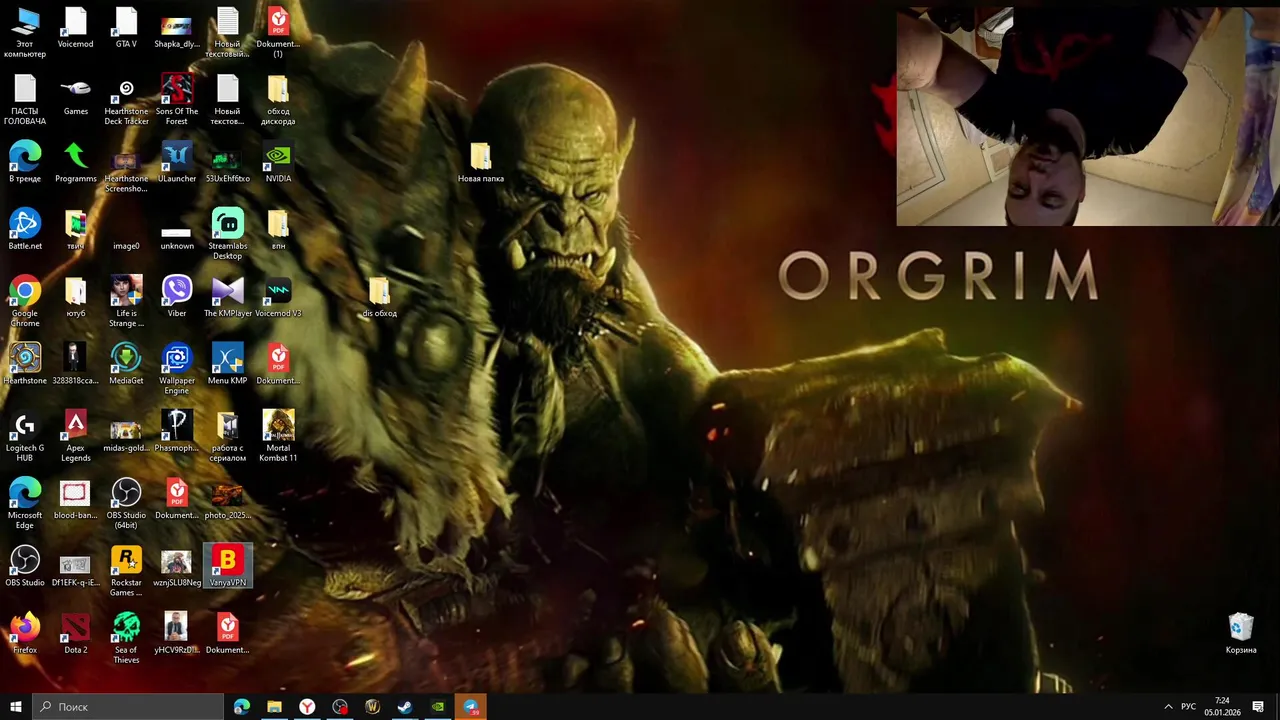This screenshot has width=1280, height=720.
Task: Select the работа с сериалом icon
Action: [227, 436]
